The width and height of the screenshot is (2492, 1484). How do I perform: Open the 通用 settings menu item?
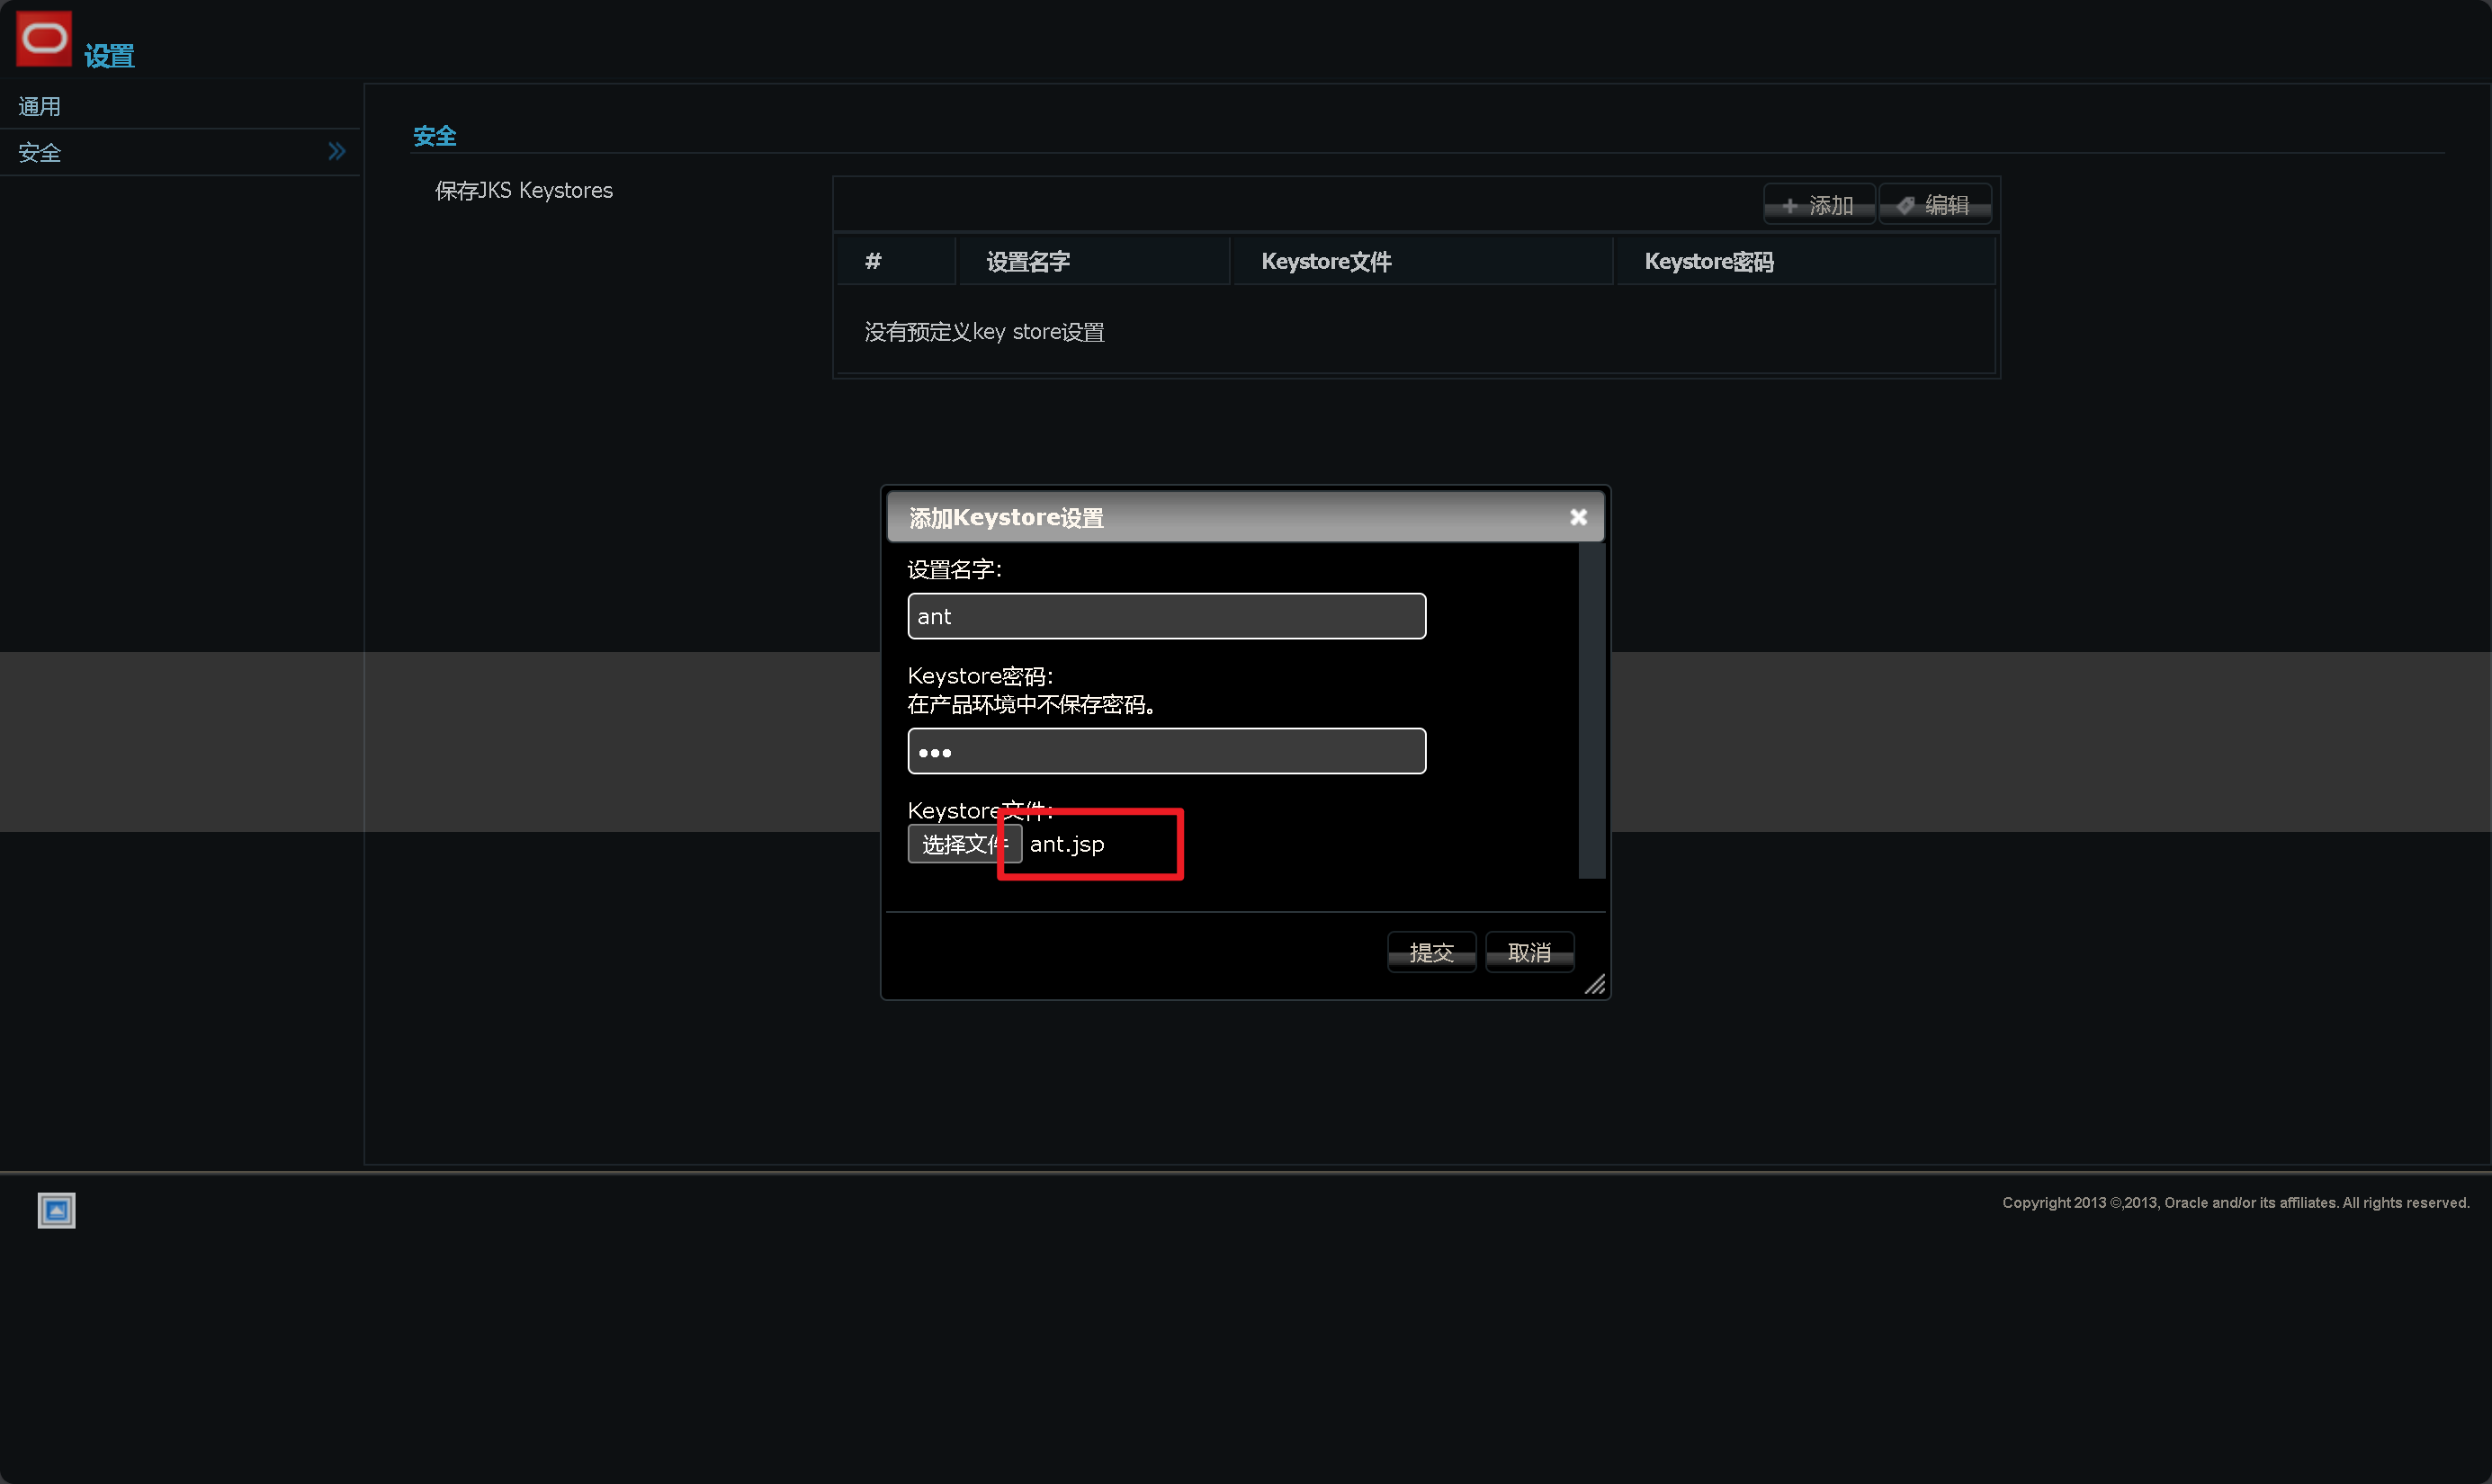pos(40,106)
